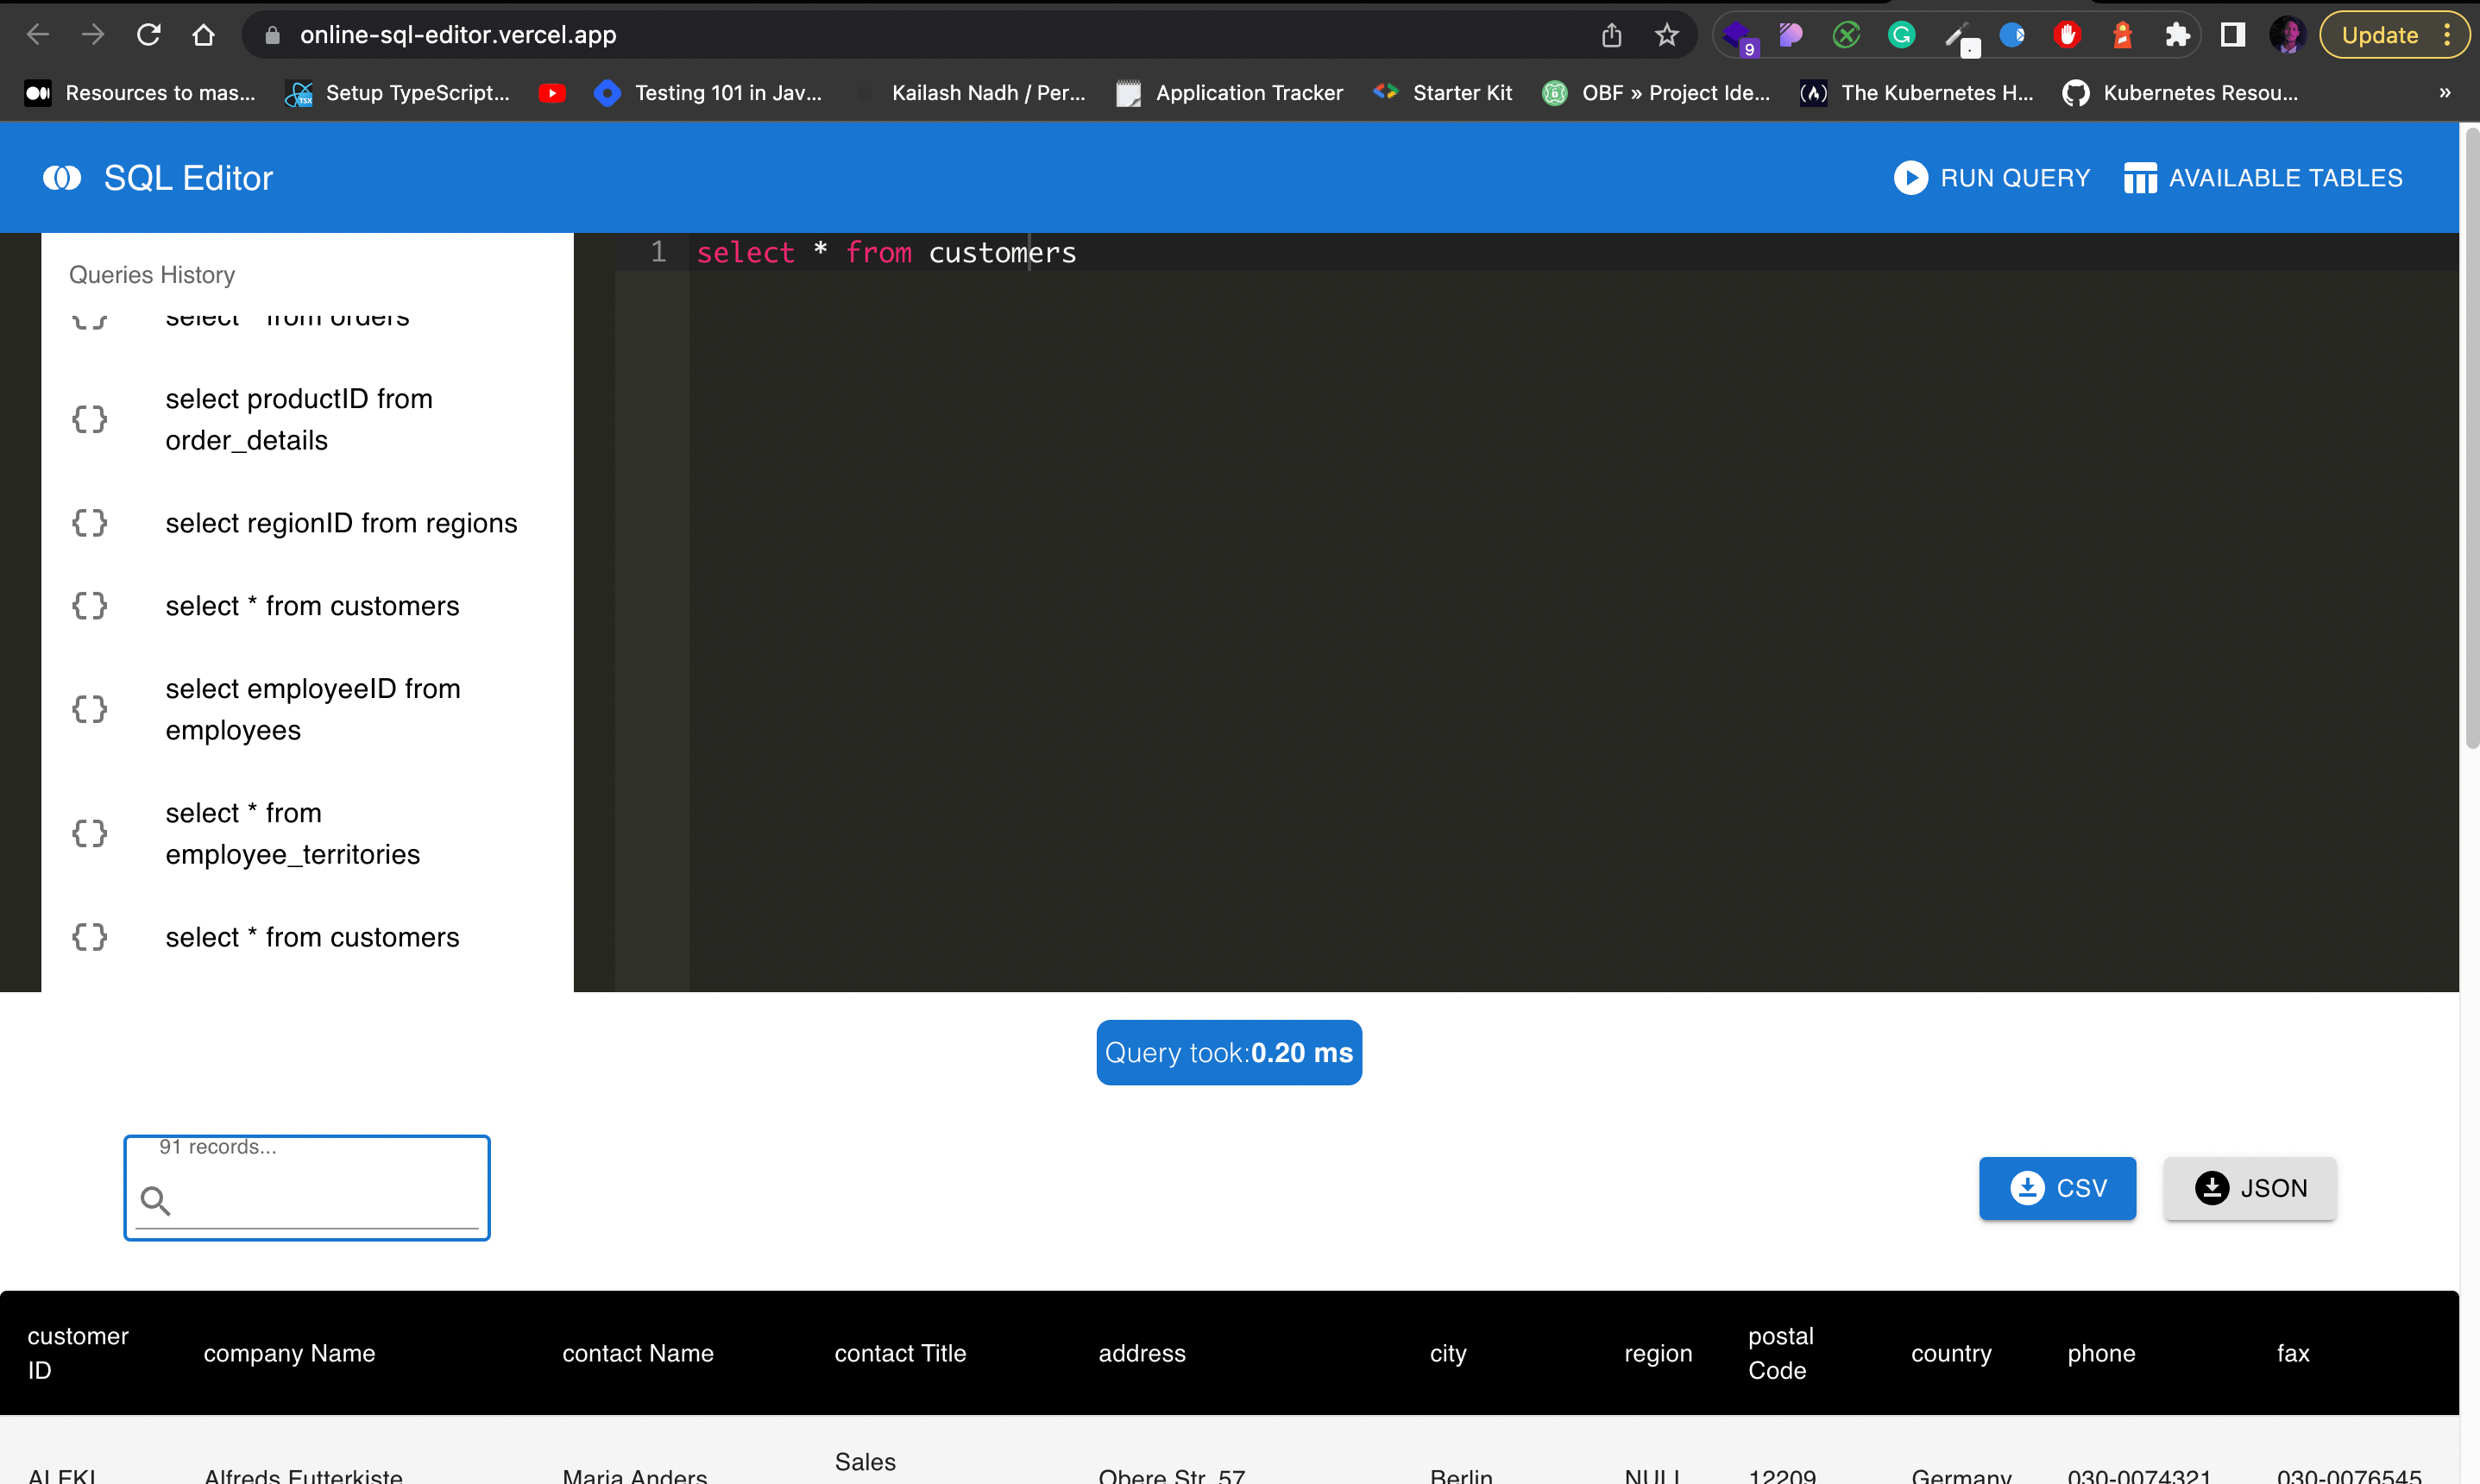
Task: Open the browser Extensions puzzle icon
Action: (x=2177, y=35)
